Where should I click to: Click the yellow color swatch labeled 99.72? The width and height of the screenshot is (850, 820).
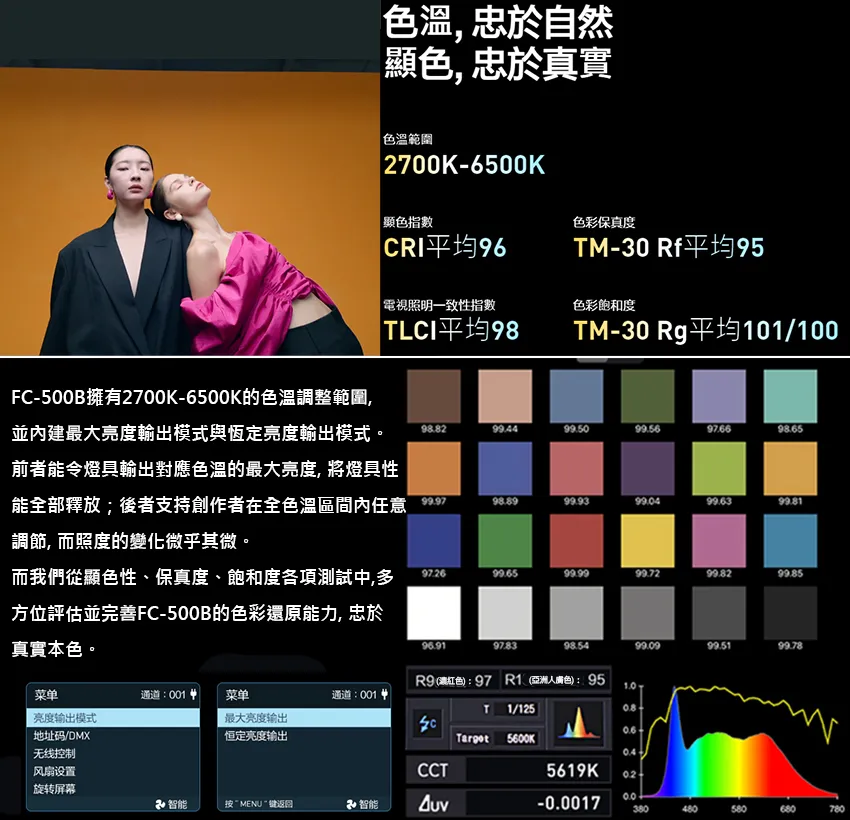(x=647, y=541)
